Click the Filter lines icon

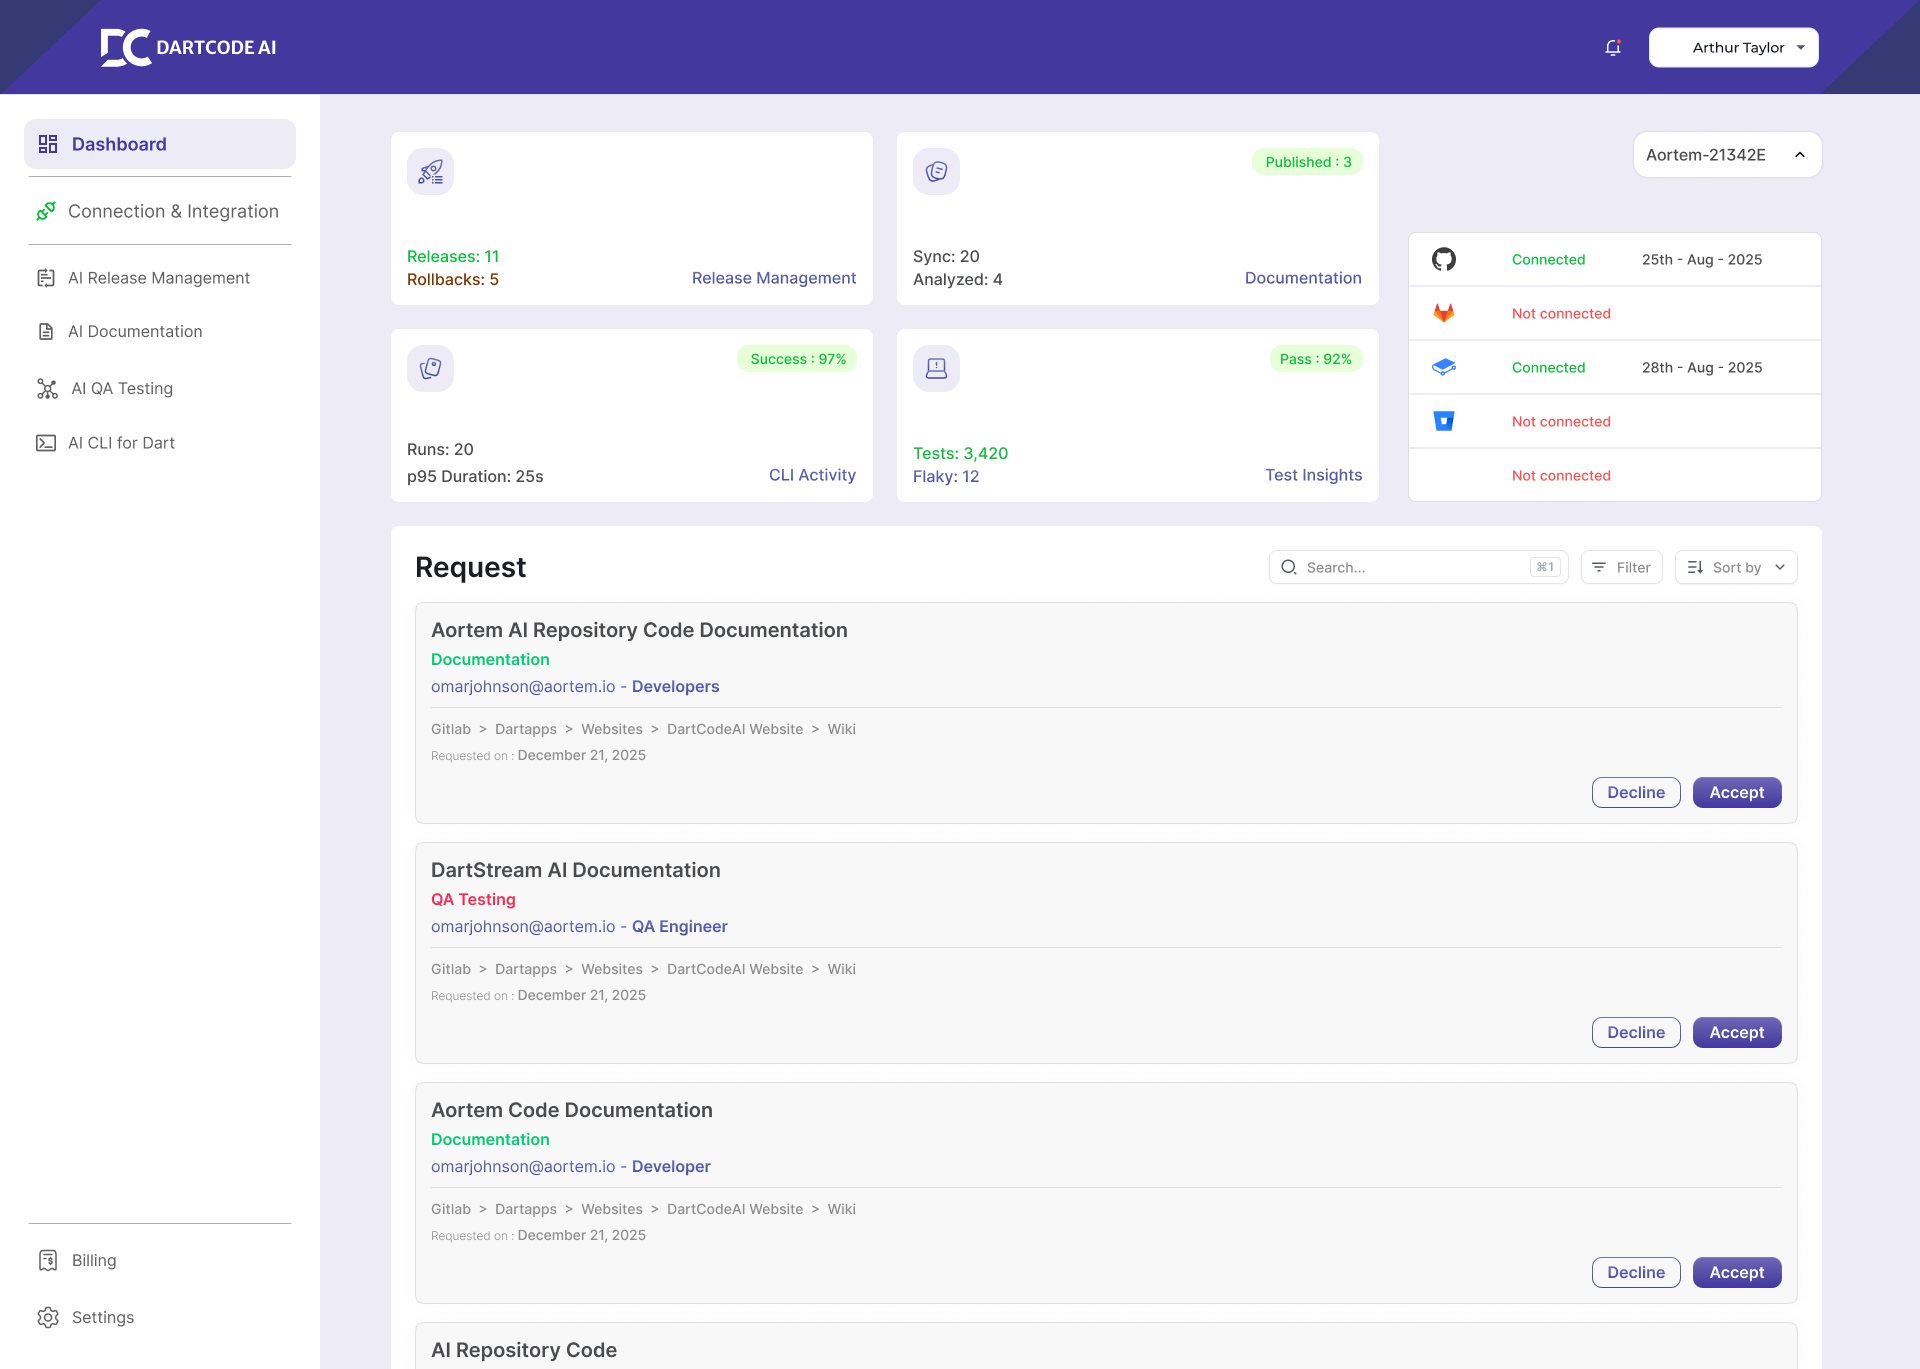pyautogui.click(x=1599, y=567)
